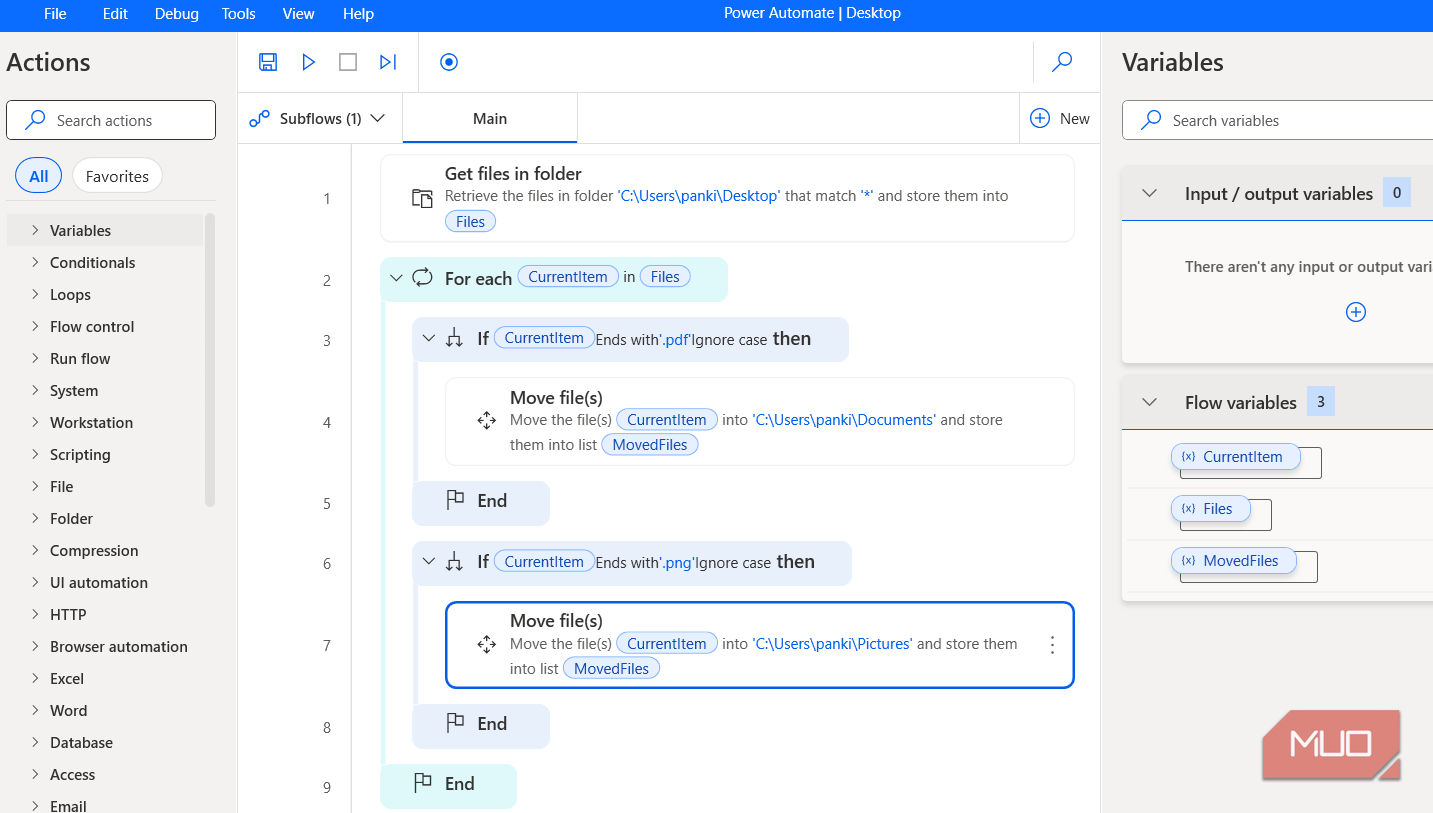Viewport: 1433px width, 813px height.
Task: Expand the Run flow action group
Action: tap(35, 358)
